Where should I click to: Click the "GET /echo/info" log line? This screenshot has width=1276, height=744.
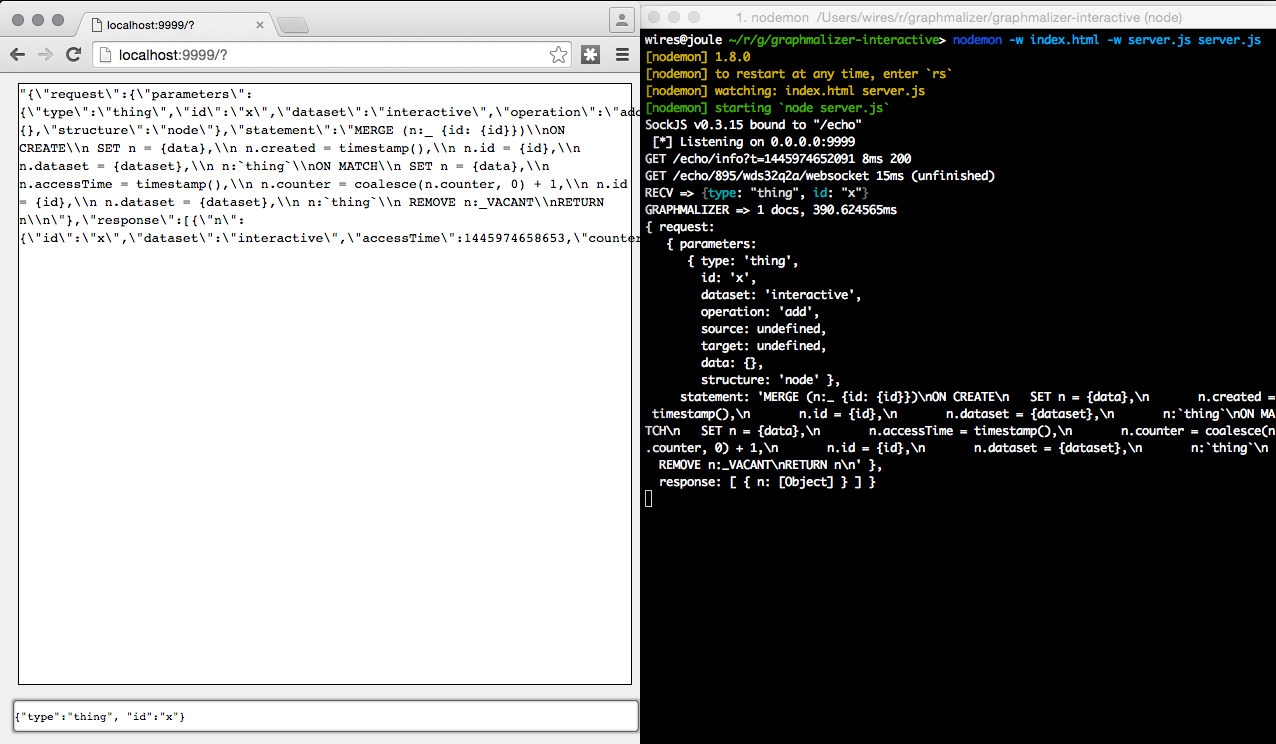point(778,159)
